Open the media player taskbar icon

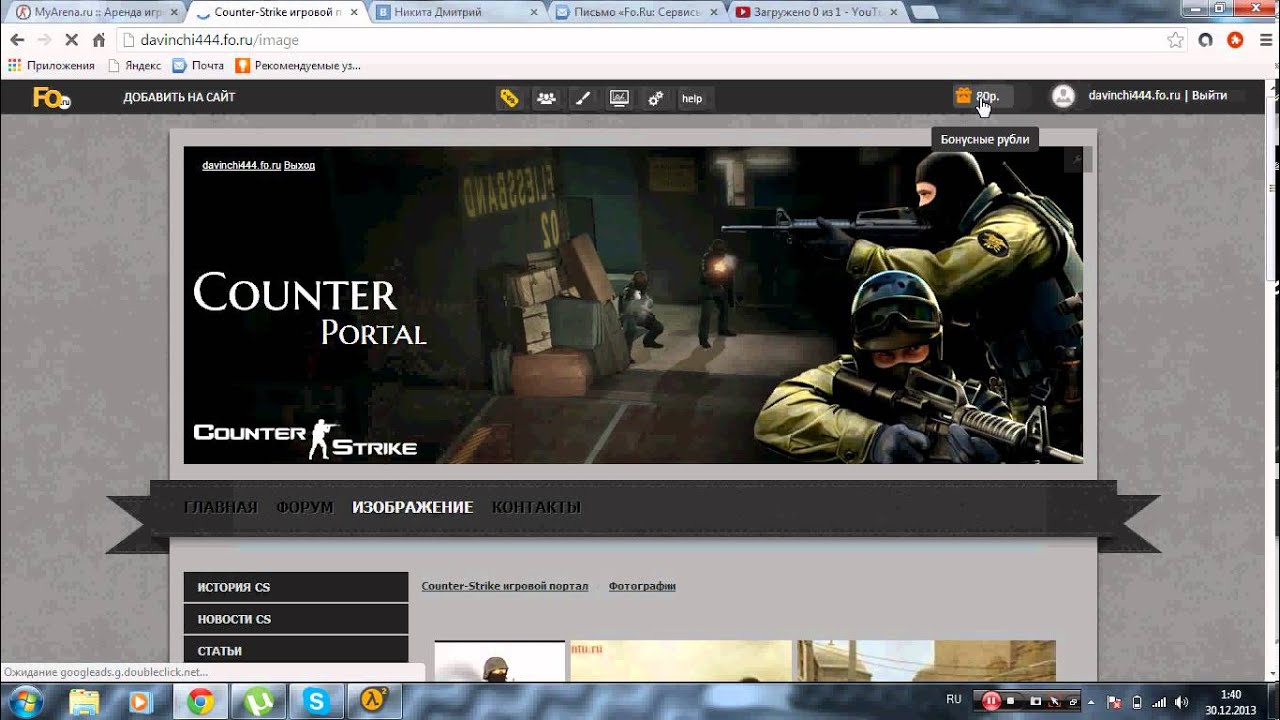coord(141,701)
